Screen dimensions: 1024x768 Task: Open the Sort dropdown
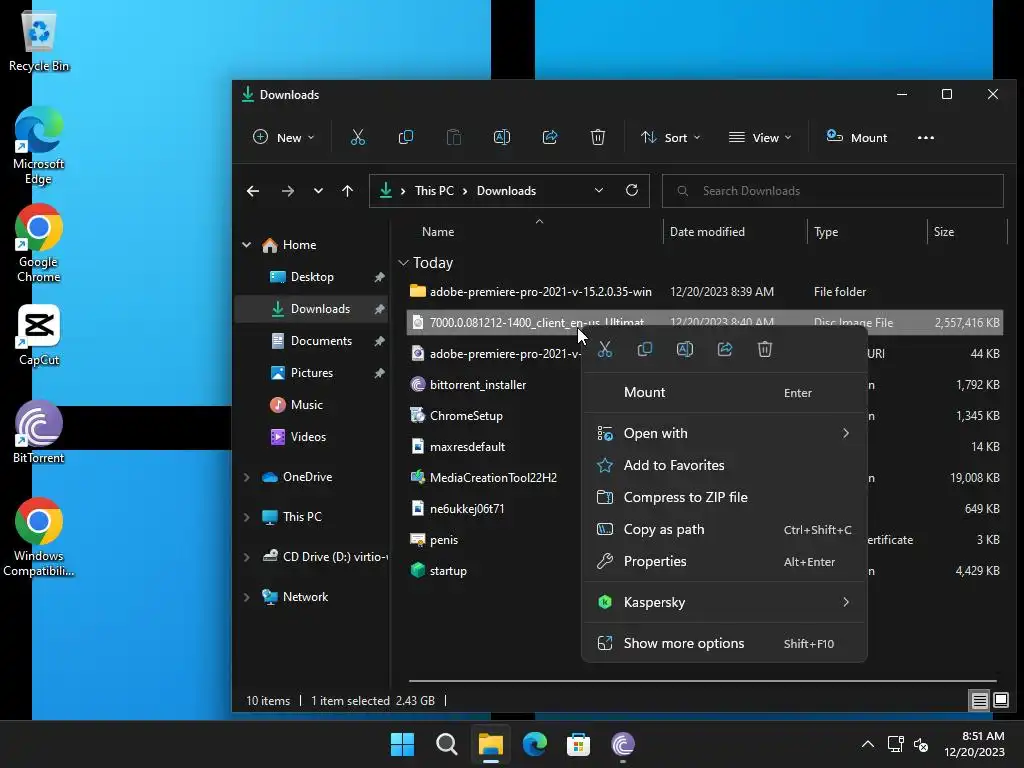pos(671,137)
